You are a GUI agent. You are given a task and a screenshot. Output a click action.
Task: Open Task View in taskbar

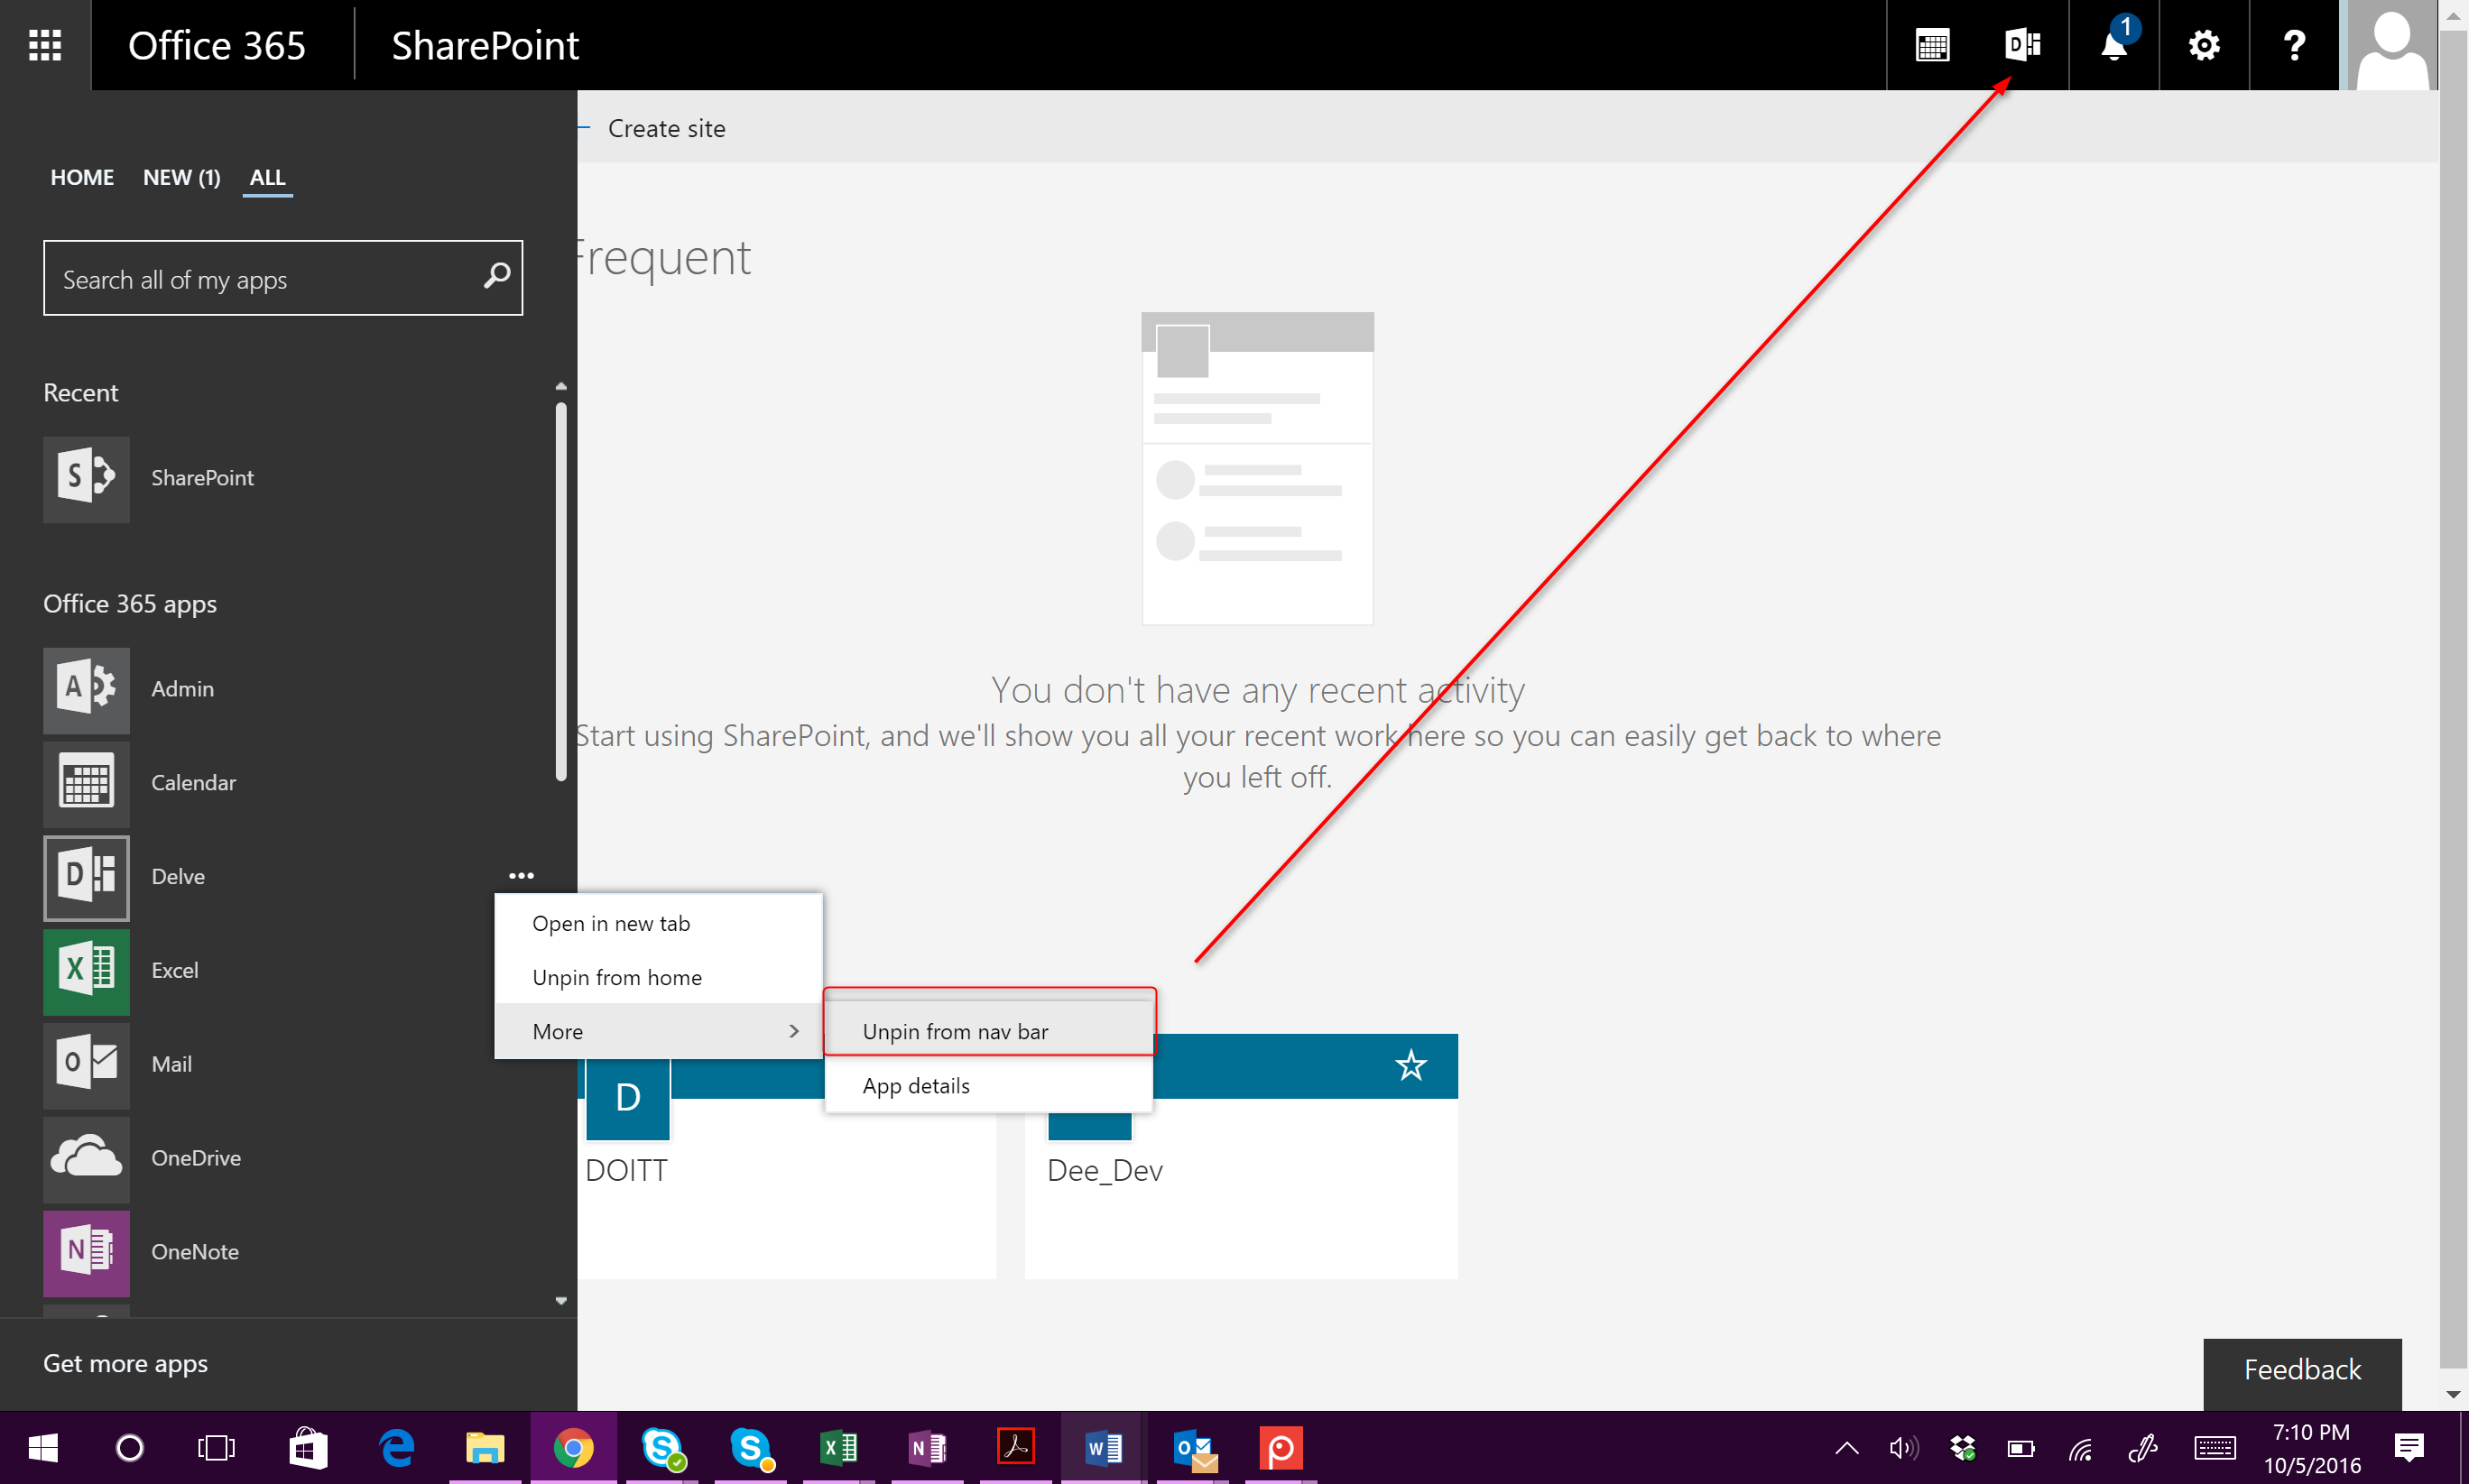216,1448
